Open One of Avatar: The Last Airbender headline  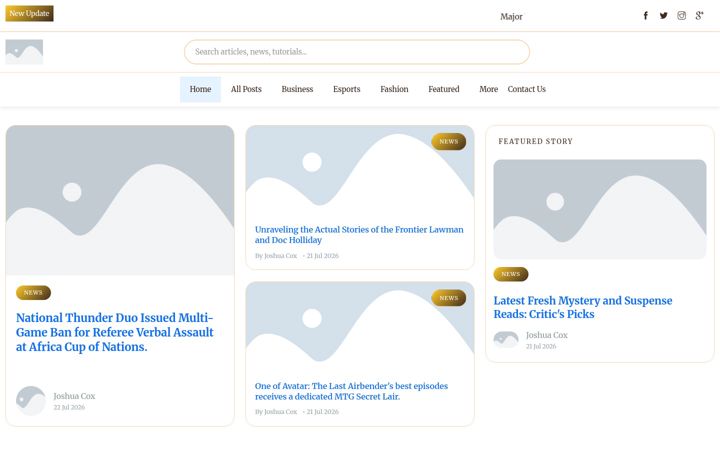point(351,391)
